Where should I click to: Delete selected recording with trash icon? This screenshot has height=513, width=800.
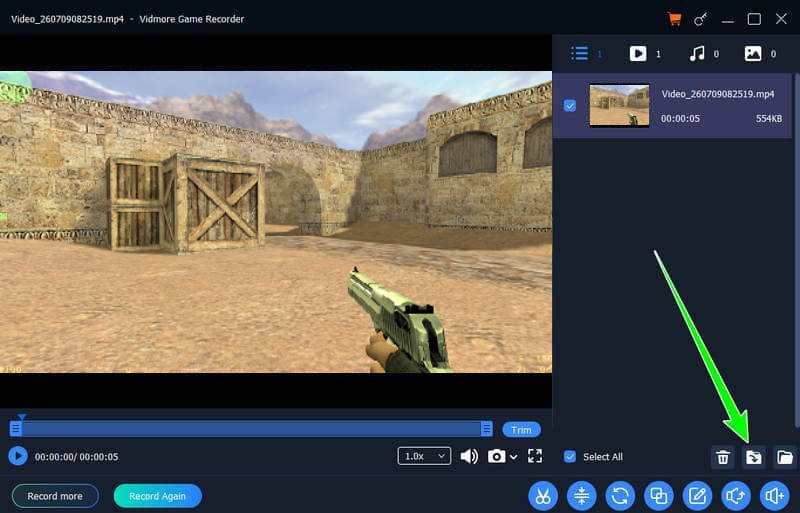click(723, 457)
